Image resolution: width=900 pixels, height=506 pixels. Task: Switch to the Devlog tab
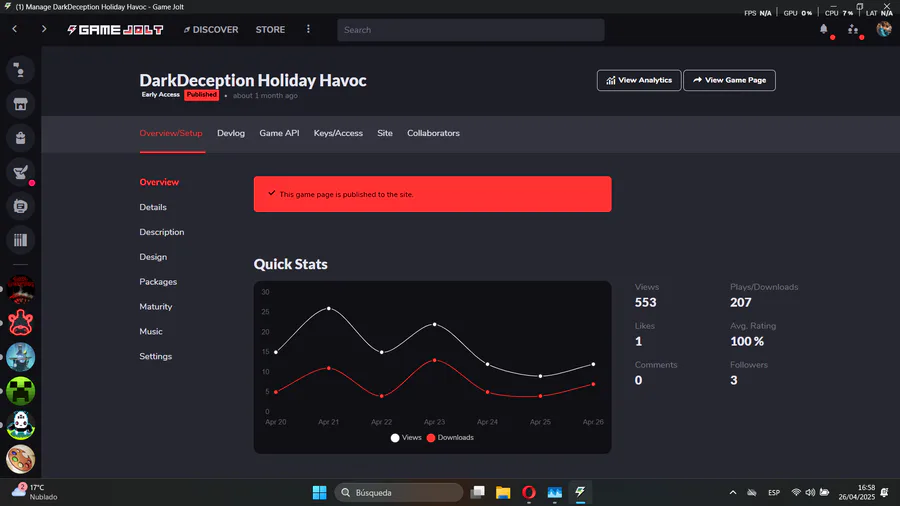point(231,133)
